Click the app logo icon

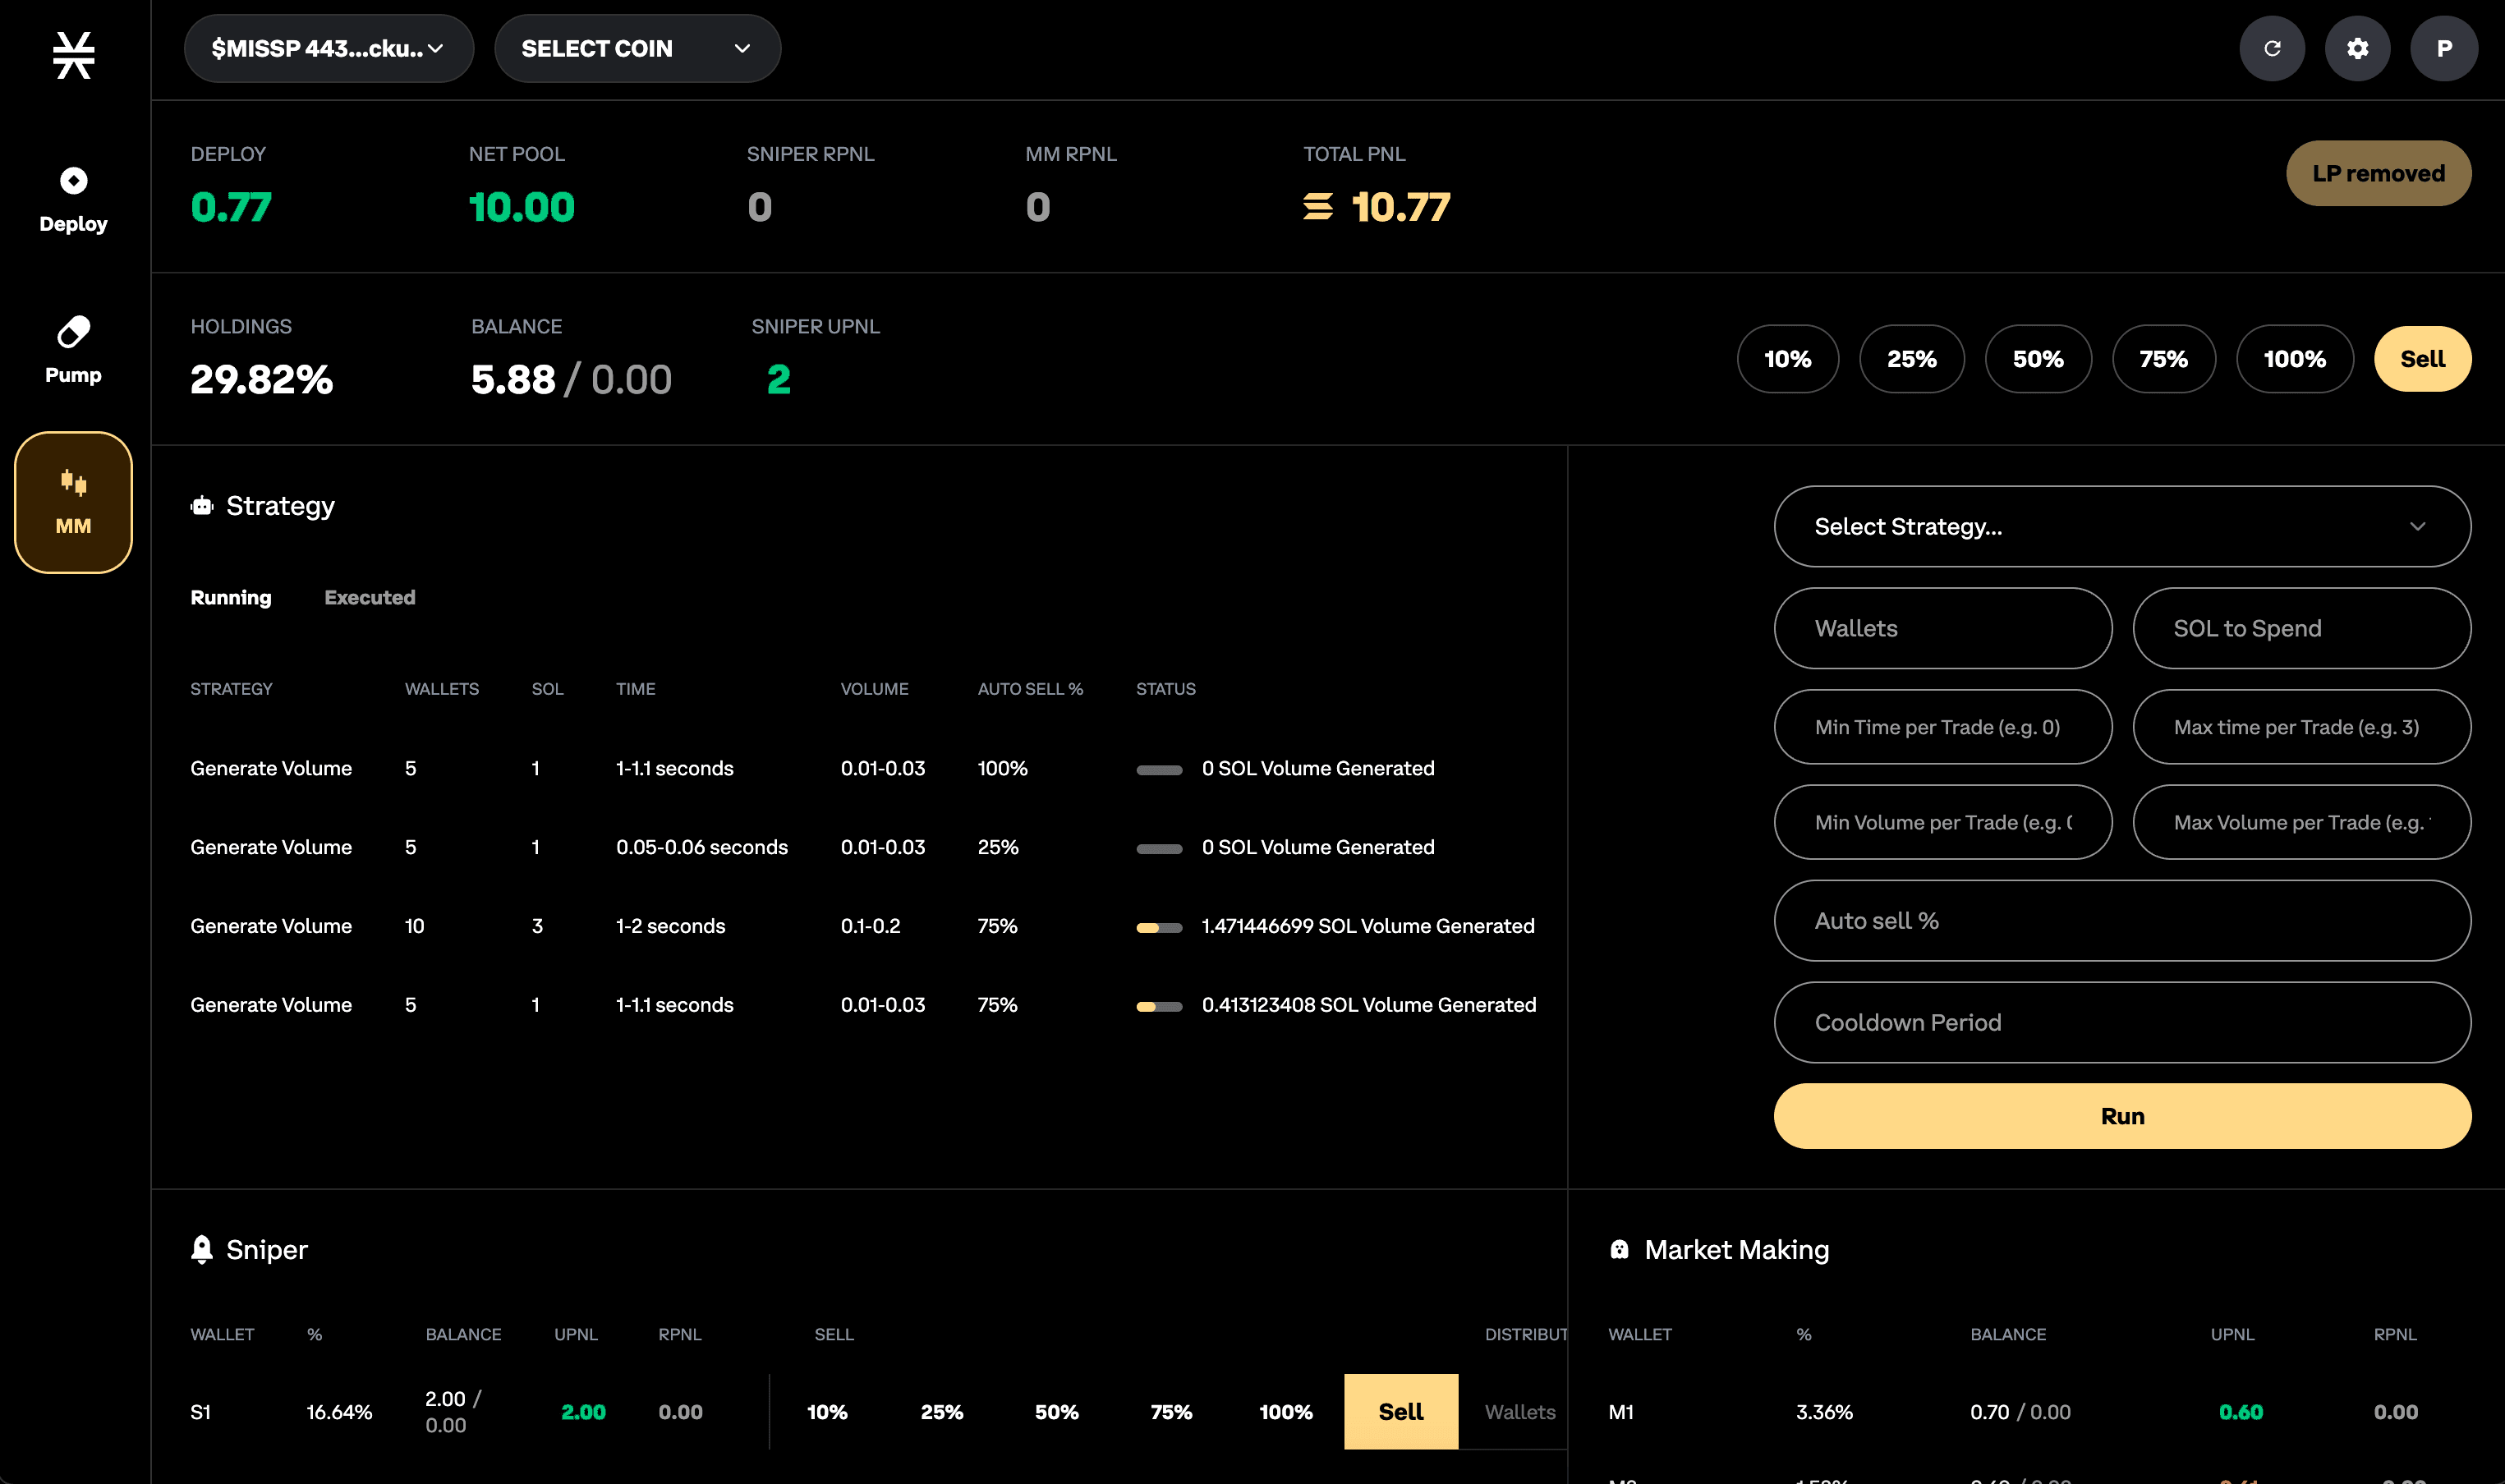[73, 55]
